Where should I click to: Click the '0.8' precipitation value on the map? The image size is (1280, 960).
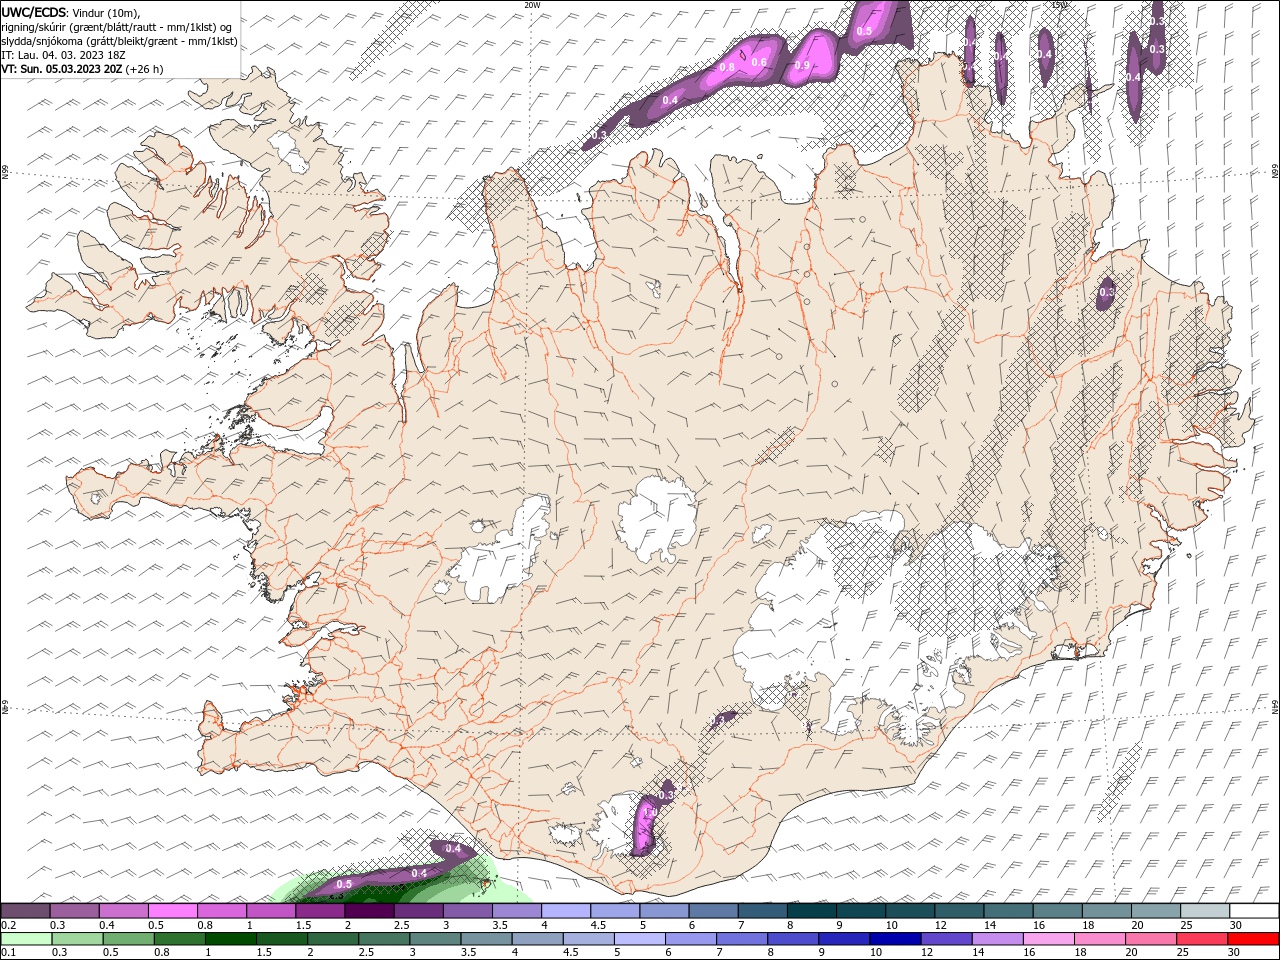[x=727, y=67]
